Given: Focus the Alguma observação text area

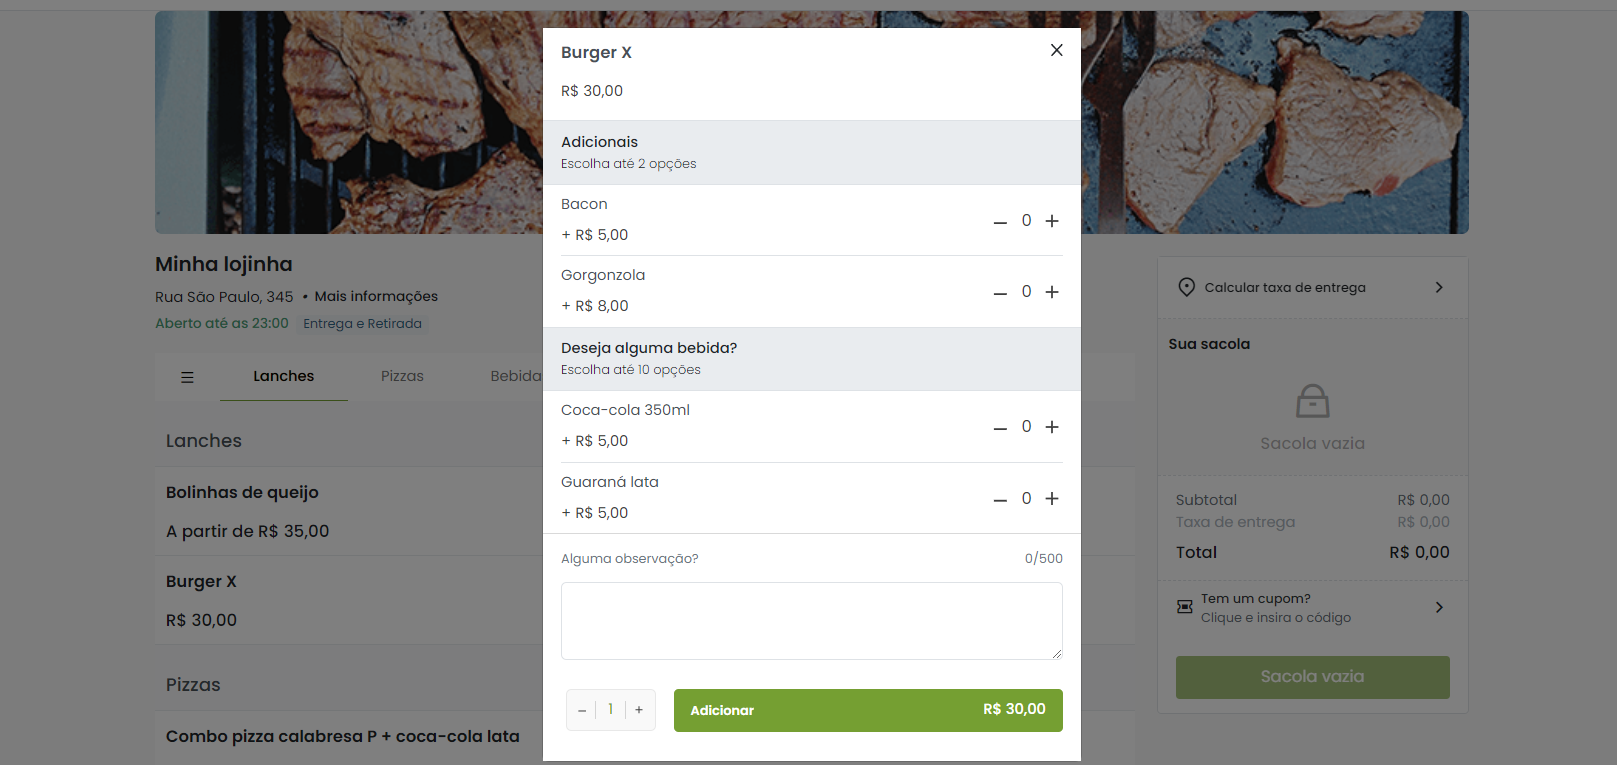Looking at the screenshot, I should click(x=811, y=621).
